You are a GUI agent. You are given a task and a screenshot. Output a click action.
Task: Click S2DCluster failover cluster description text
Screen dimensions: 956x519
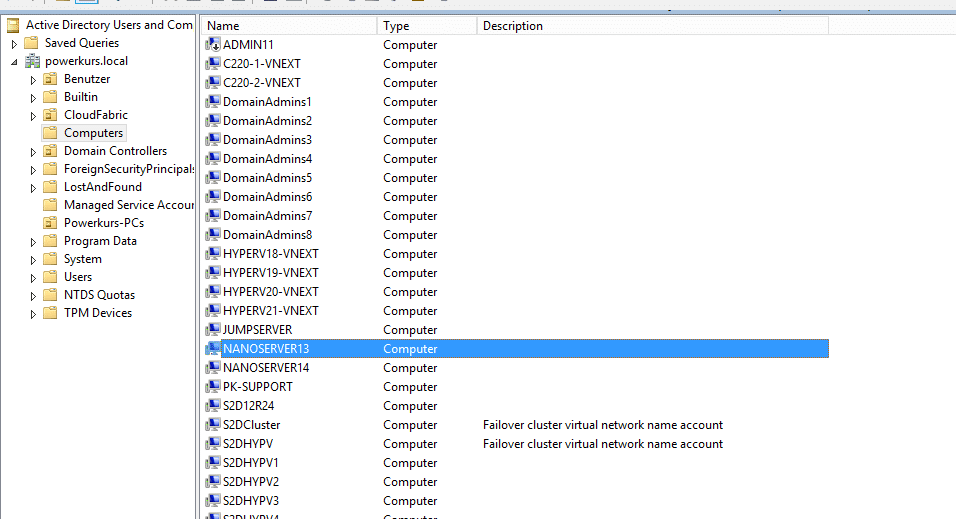tap(603, 424)
